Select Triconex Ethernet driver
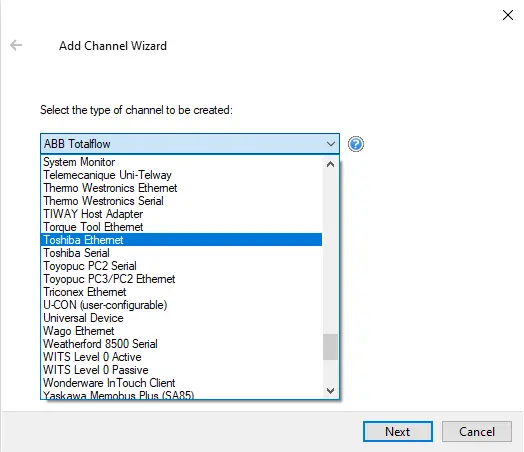 tap(181, 292)
